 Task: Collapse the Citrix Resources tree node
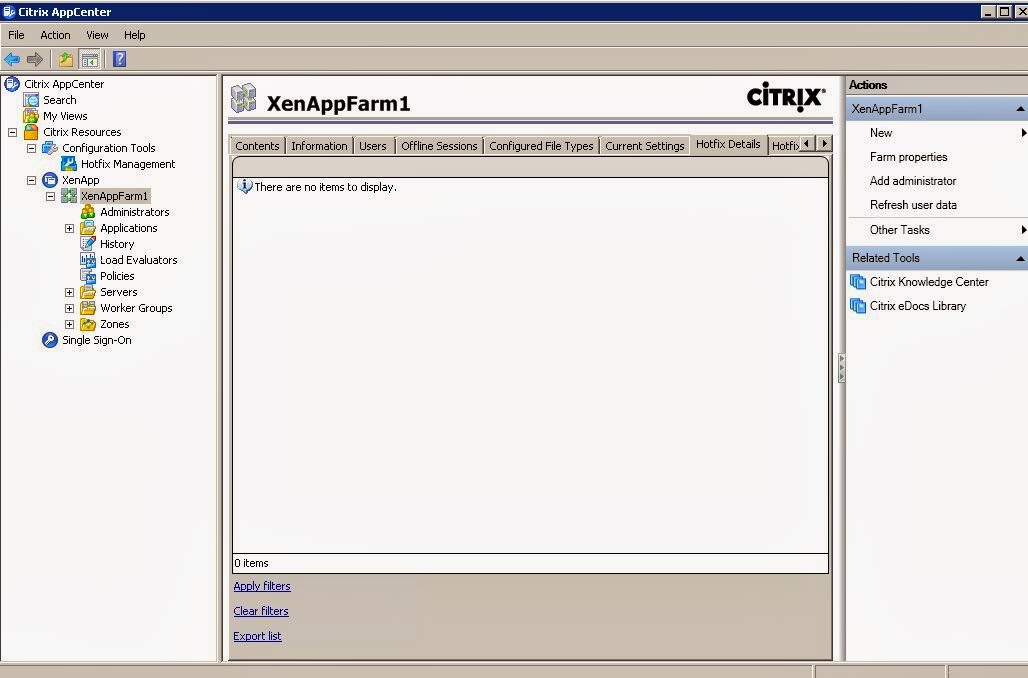pos(12,132)
